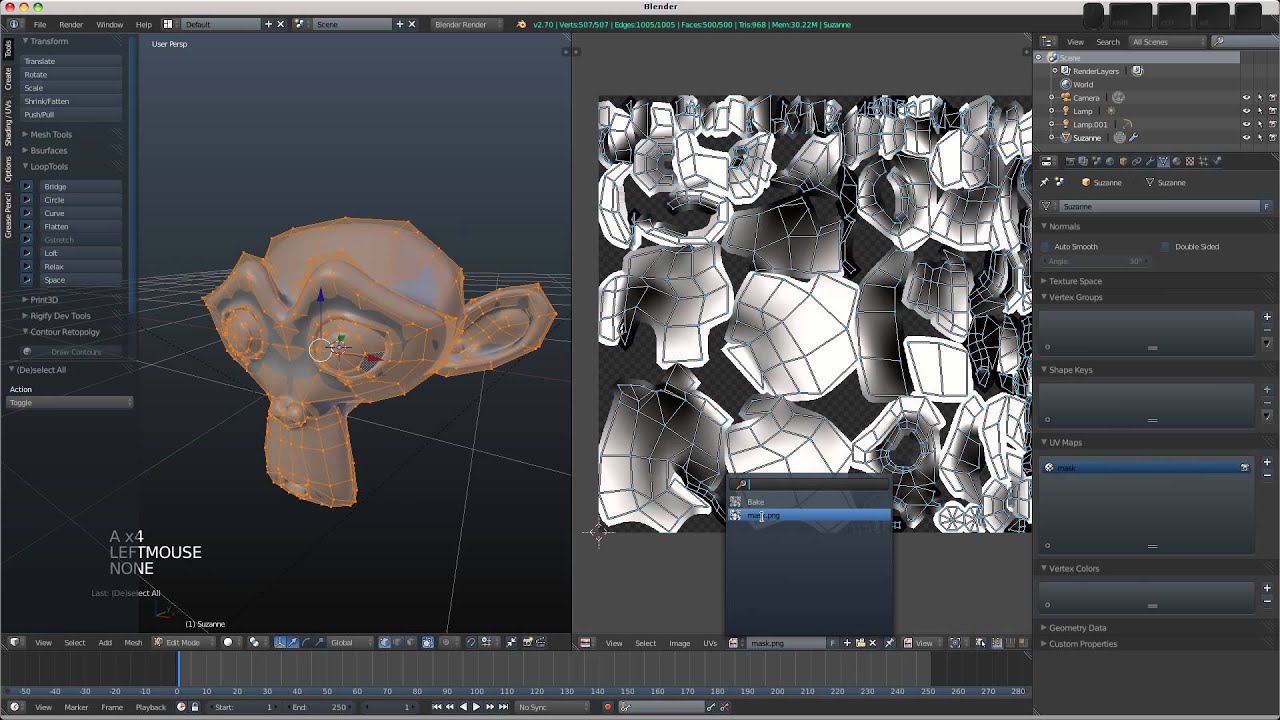Open the Material properties sphere icon
This screenshot has height=720, width=1280.
(x=1177, y=161)
